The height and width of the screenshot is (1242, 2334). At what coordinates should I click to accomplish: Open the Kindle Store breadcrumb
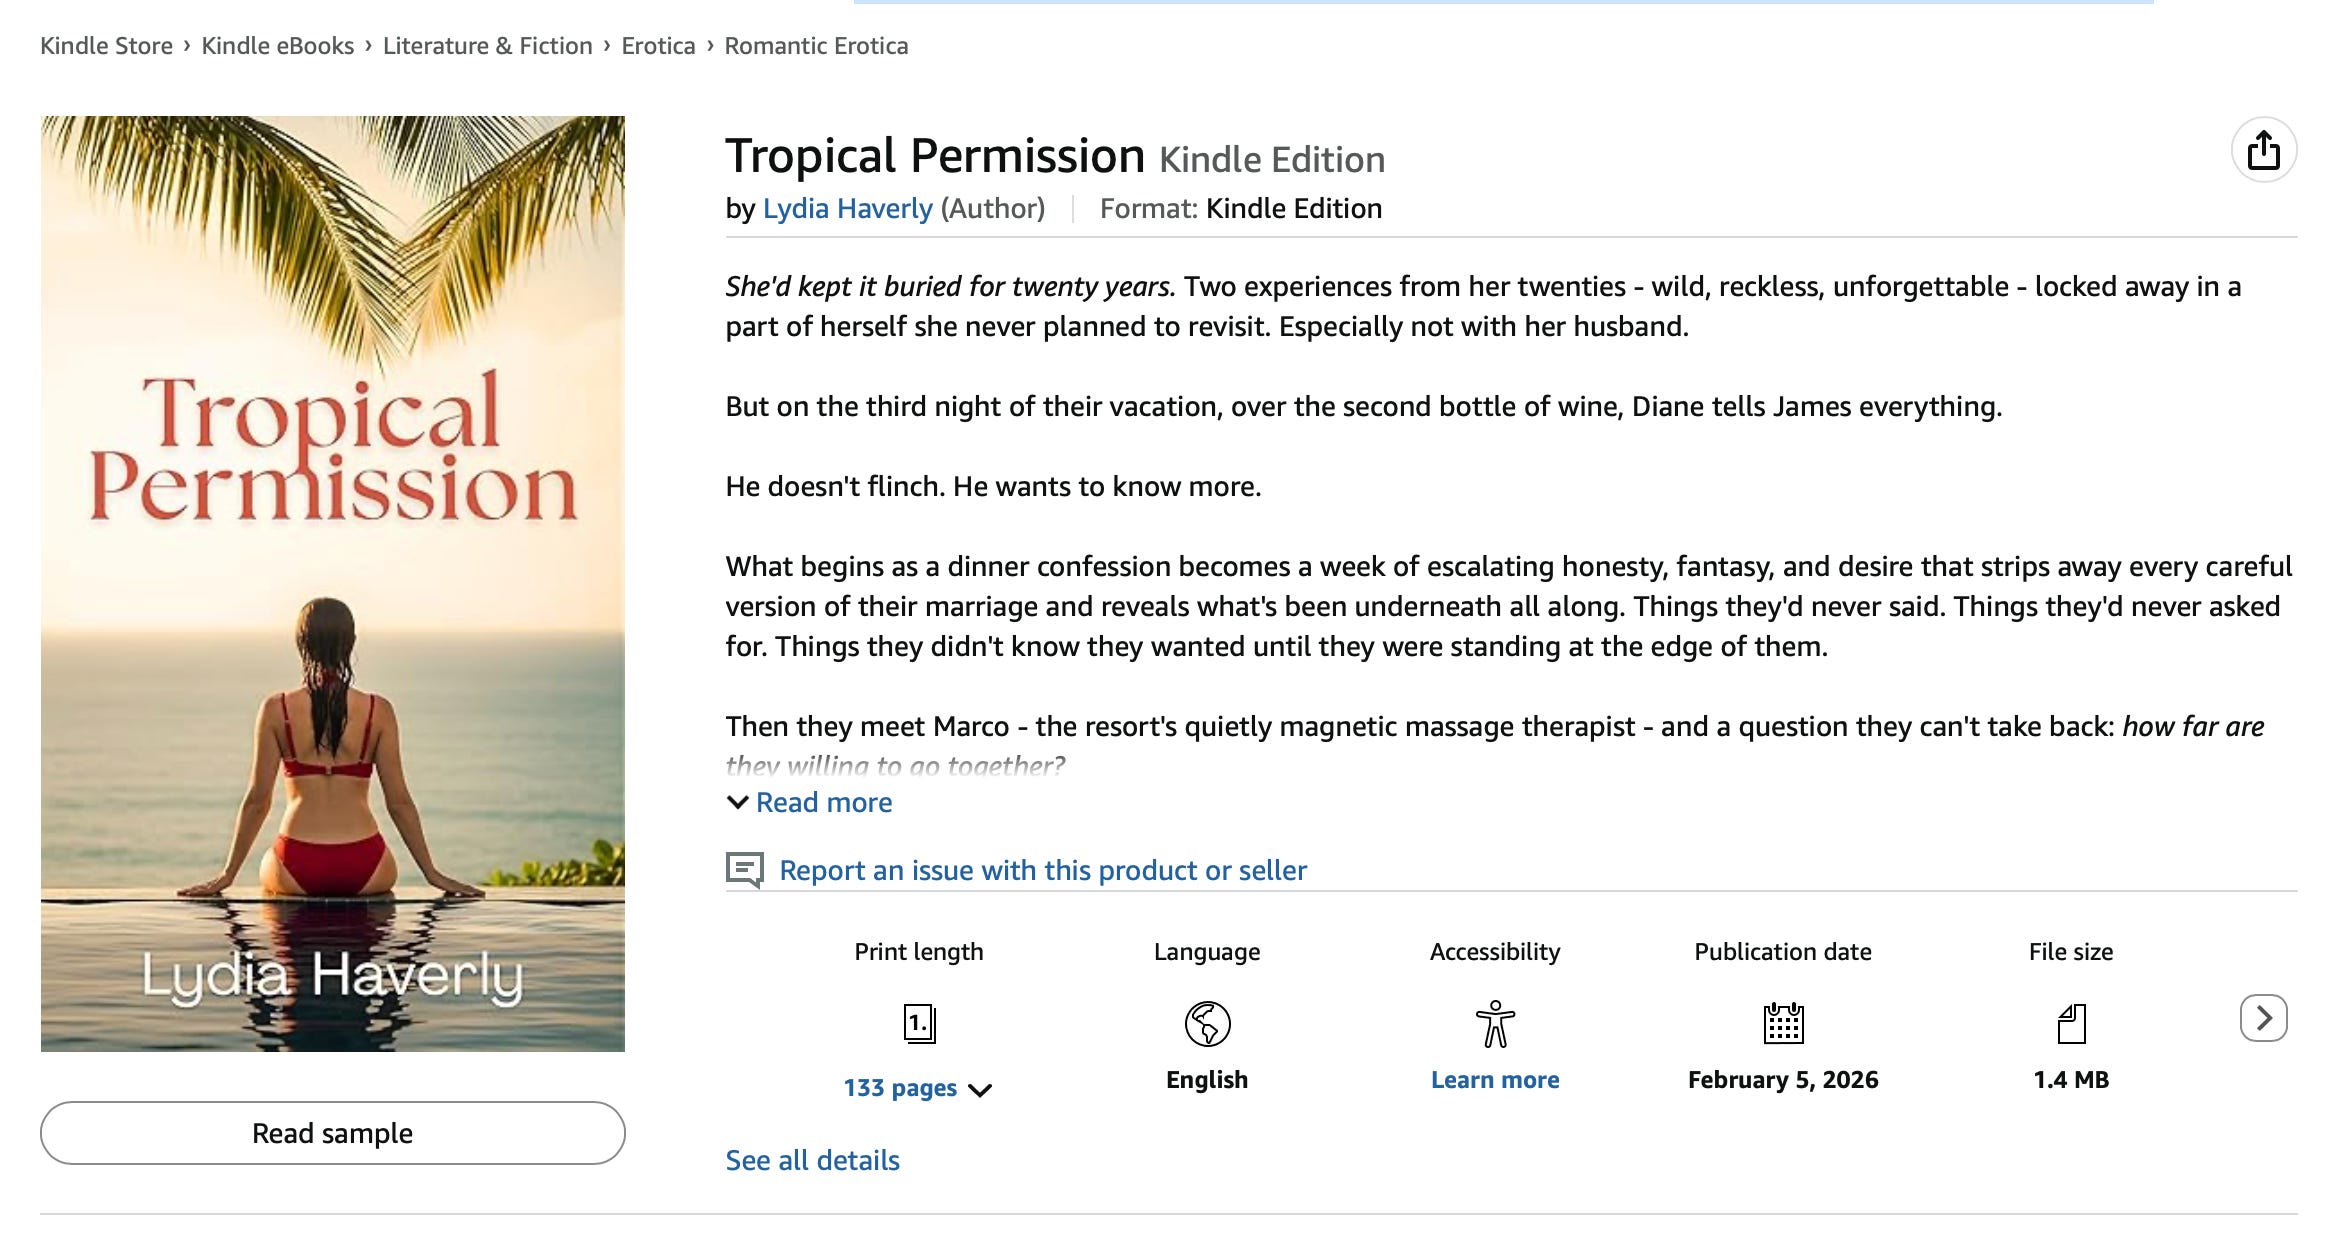pos(106,46)
